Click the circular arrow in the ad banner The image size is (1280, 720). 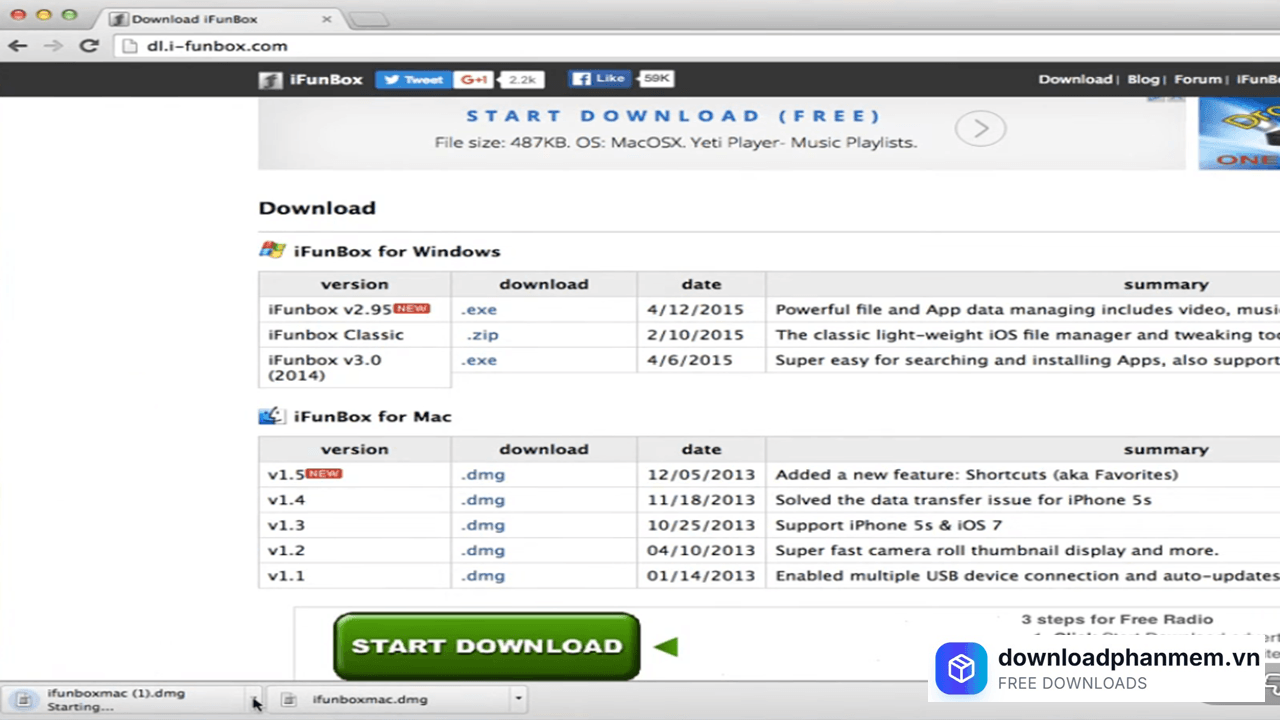coord(980,129)
